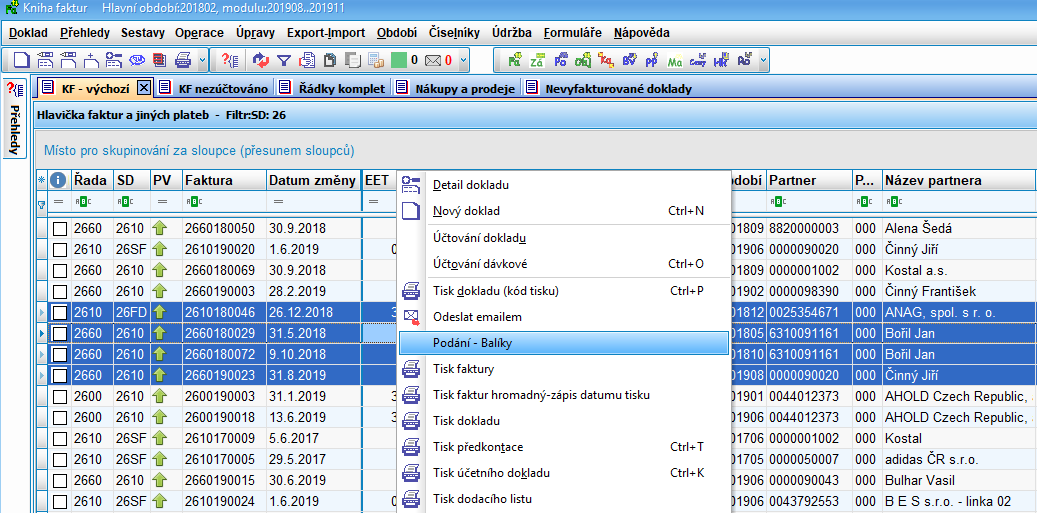
Task: Click the clipboard paste toolbar icon
Action: (330, 60)
